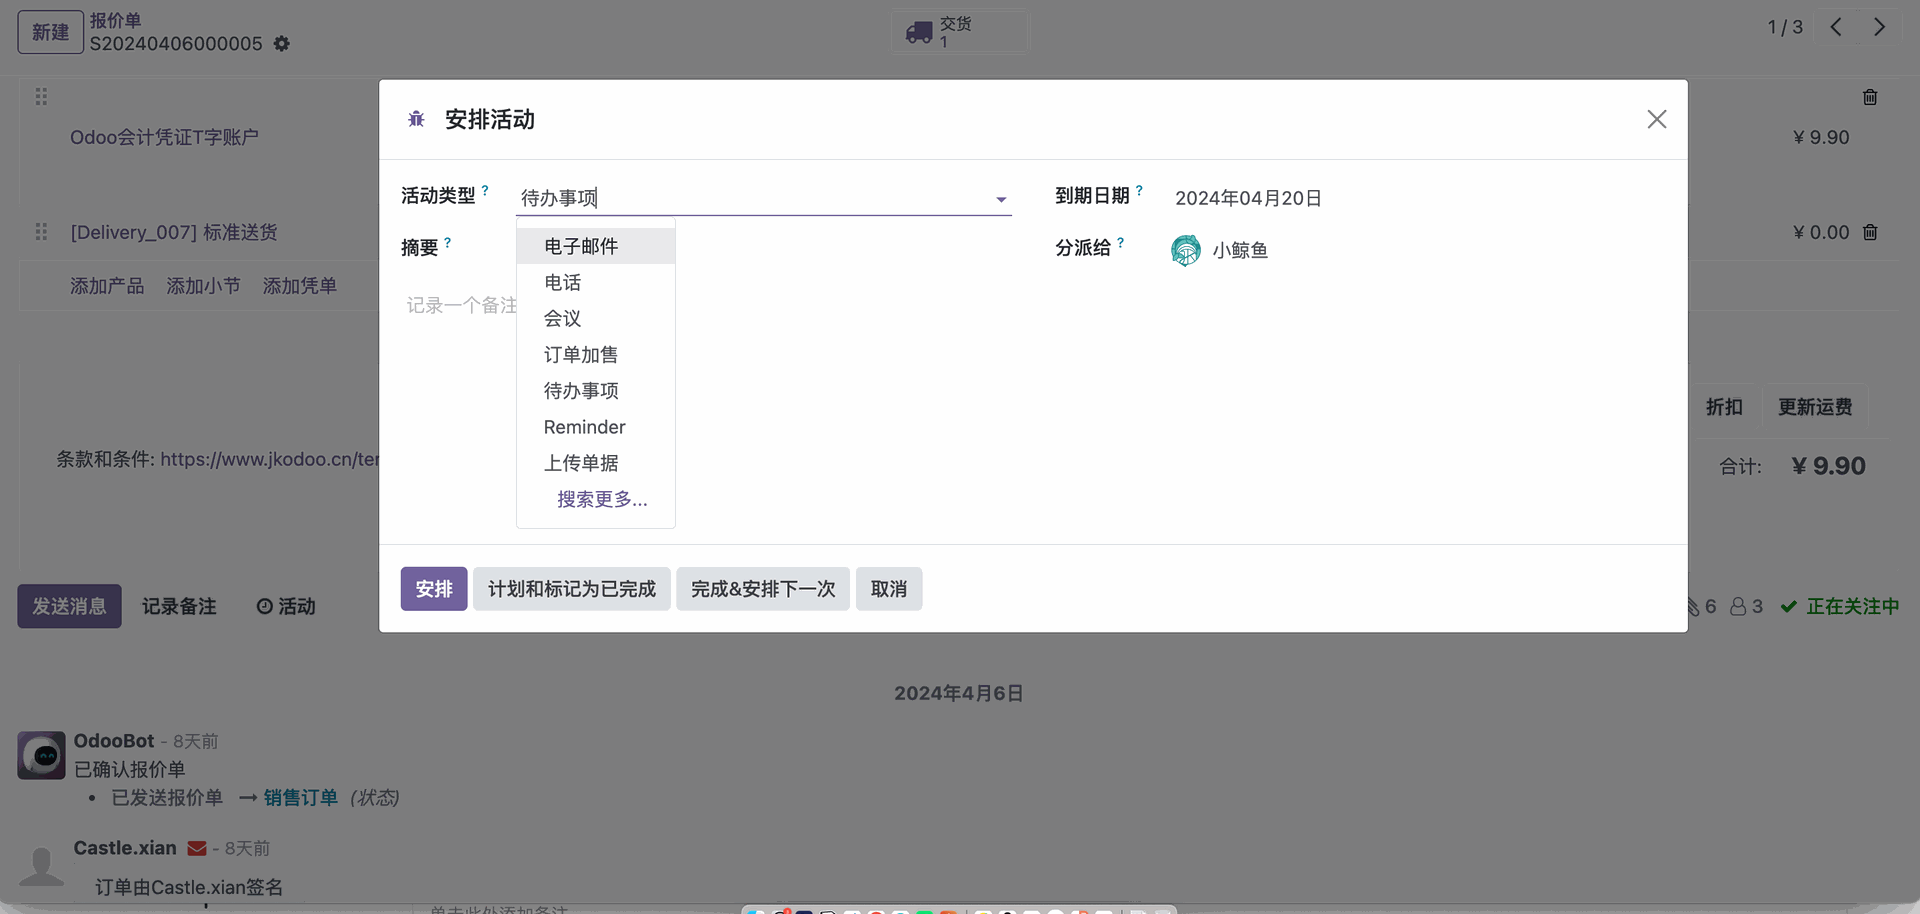Click the 取消 button
Viewport: 1920px width, 914px height.
888,589
